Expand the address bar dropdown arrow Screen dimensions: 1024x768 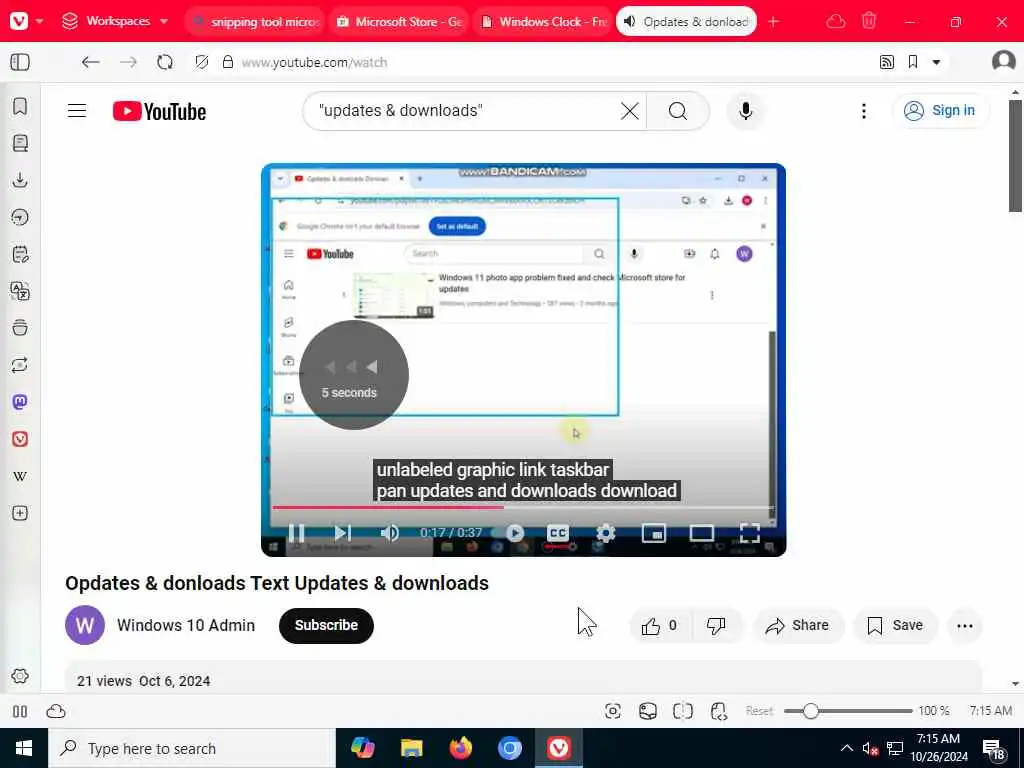936,63
